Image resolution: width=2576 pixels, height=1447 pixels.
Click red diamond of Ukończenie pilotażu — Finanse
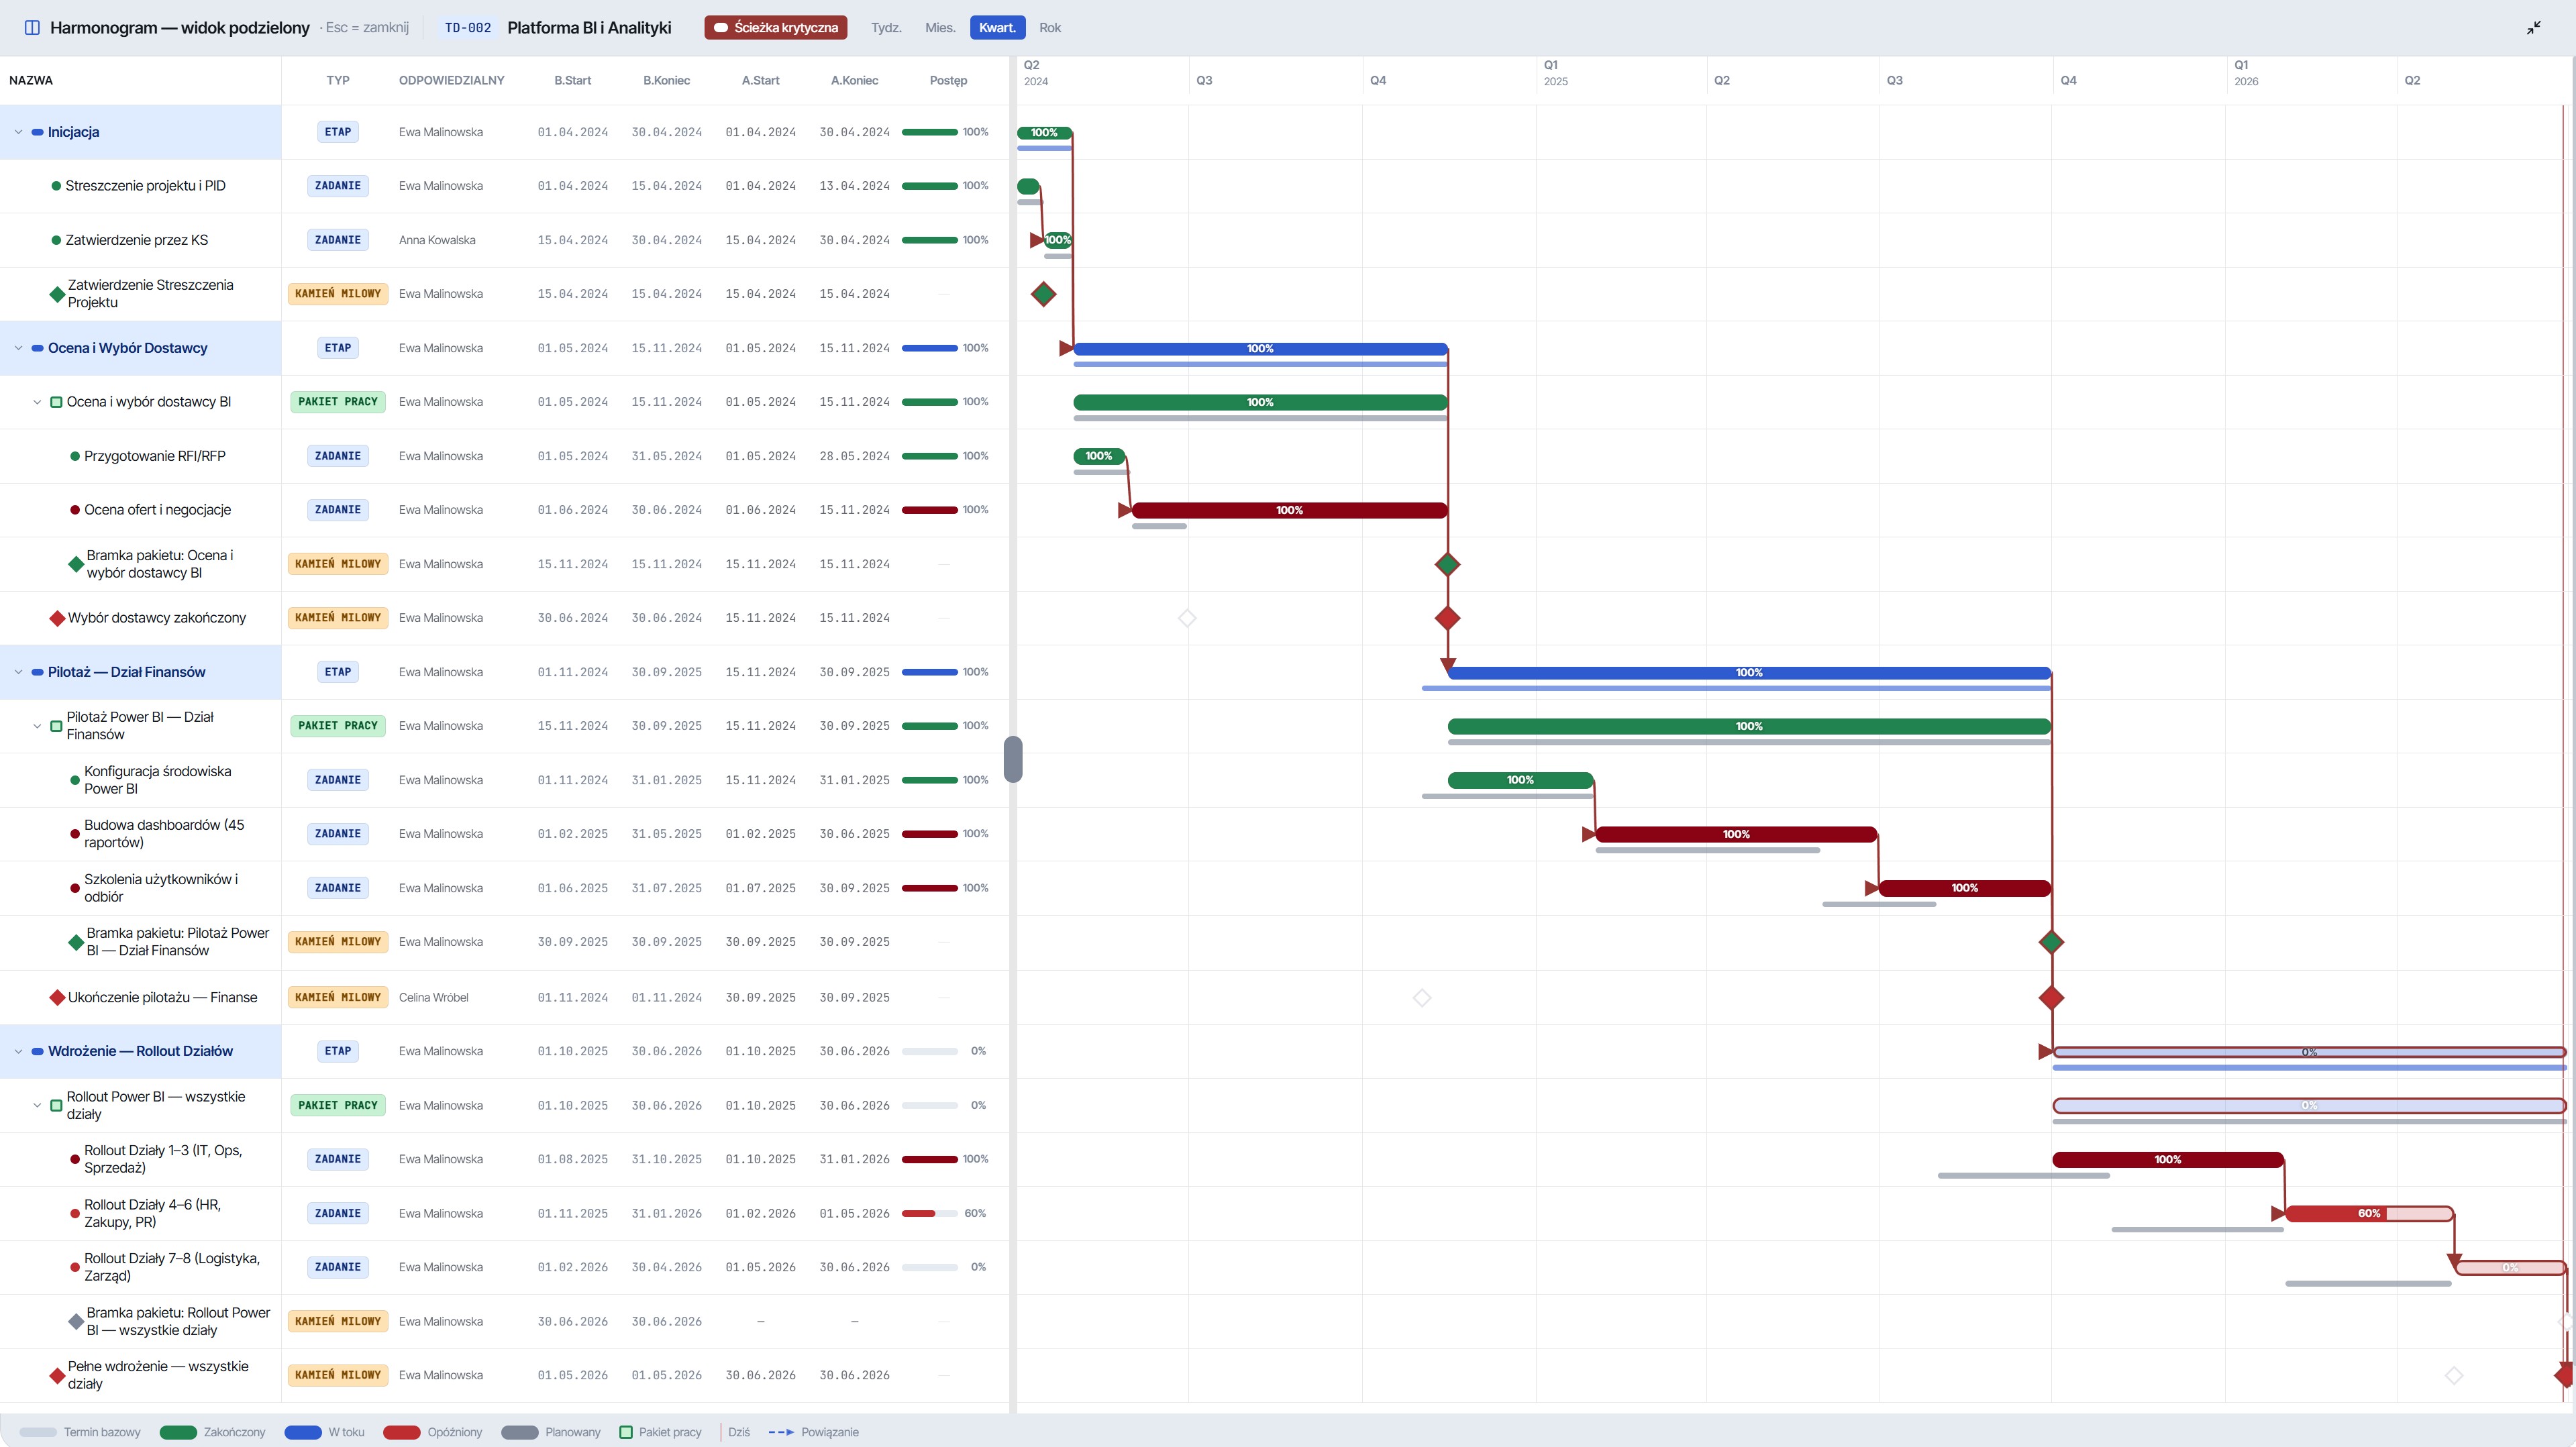[x=57, y=997]
